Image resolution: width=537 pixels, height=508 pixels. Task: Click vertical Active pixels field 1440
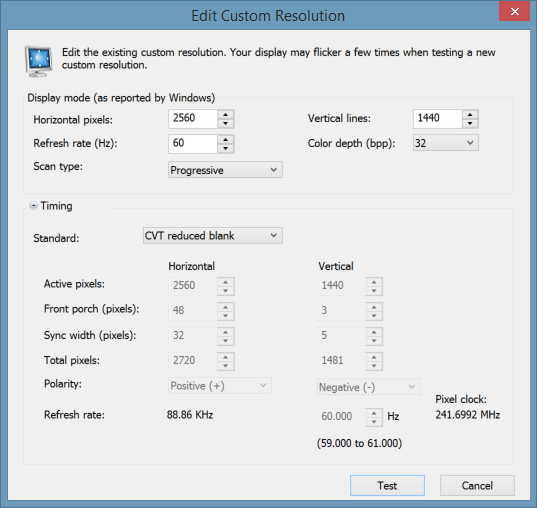[x=342, y=286]
